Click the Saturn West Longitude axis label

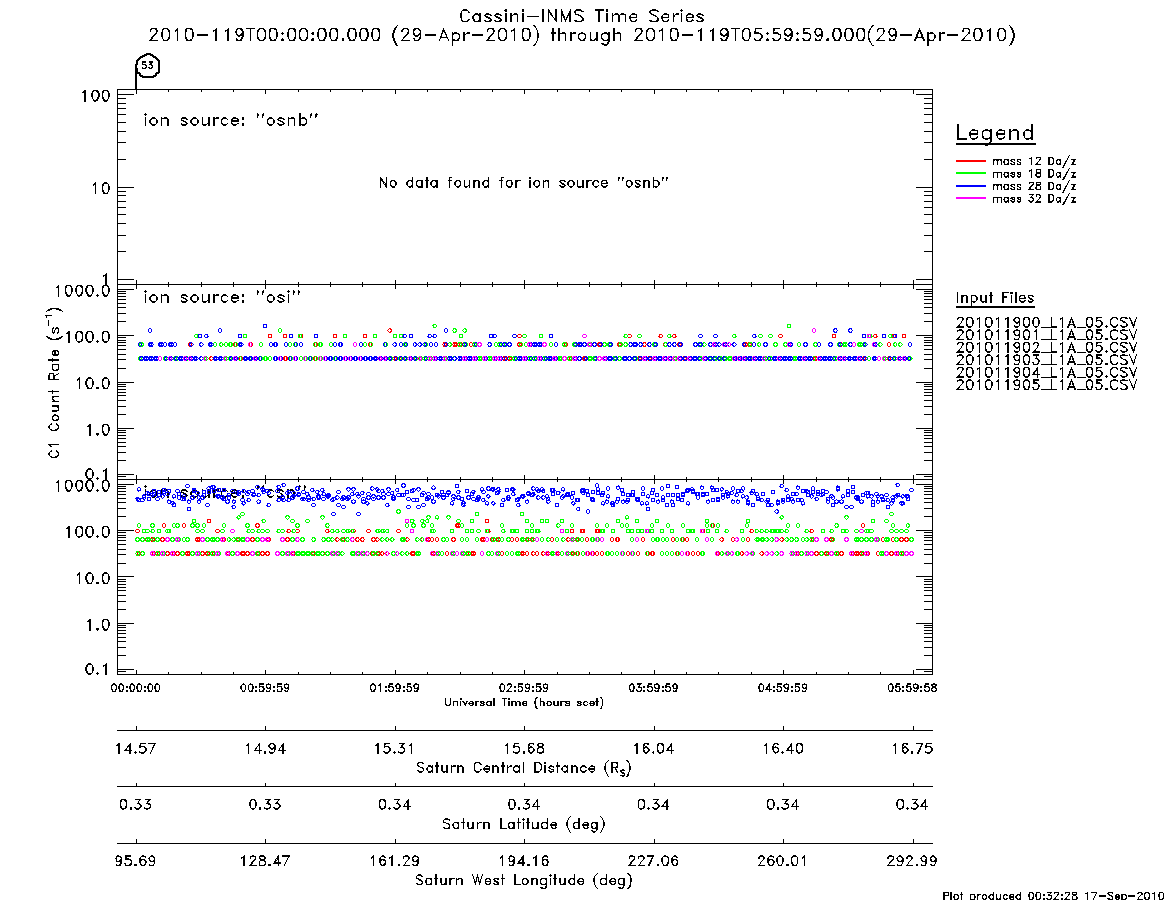tap(524, 881)
